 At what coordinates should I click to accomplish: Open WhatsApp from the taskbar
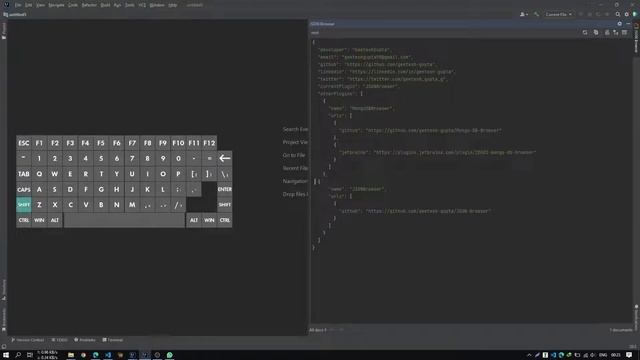point(169,355)
